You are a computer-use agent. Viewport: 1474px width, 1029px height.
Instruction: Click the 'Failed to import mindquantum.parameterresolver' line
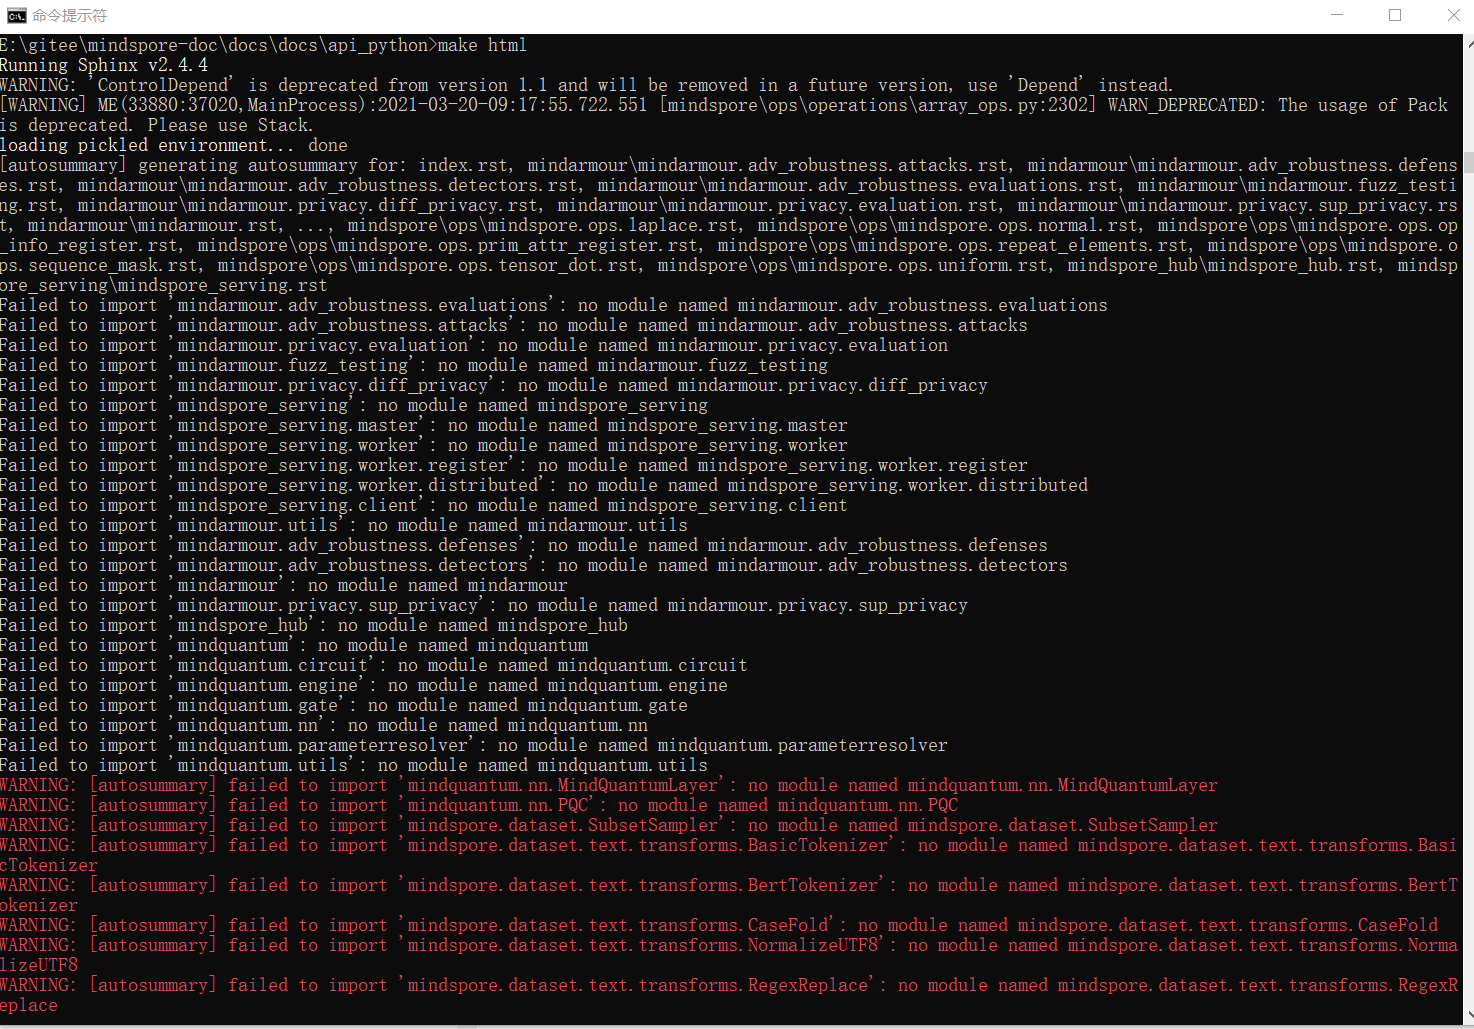click(474, 745)
